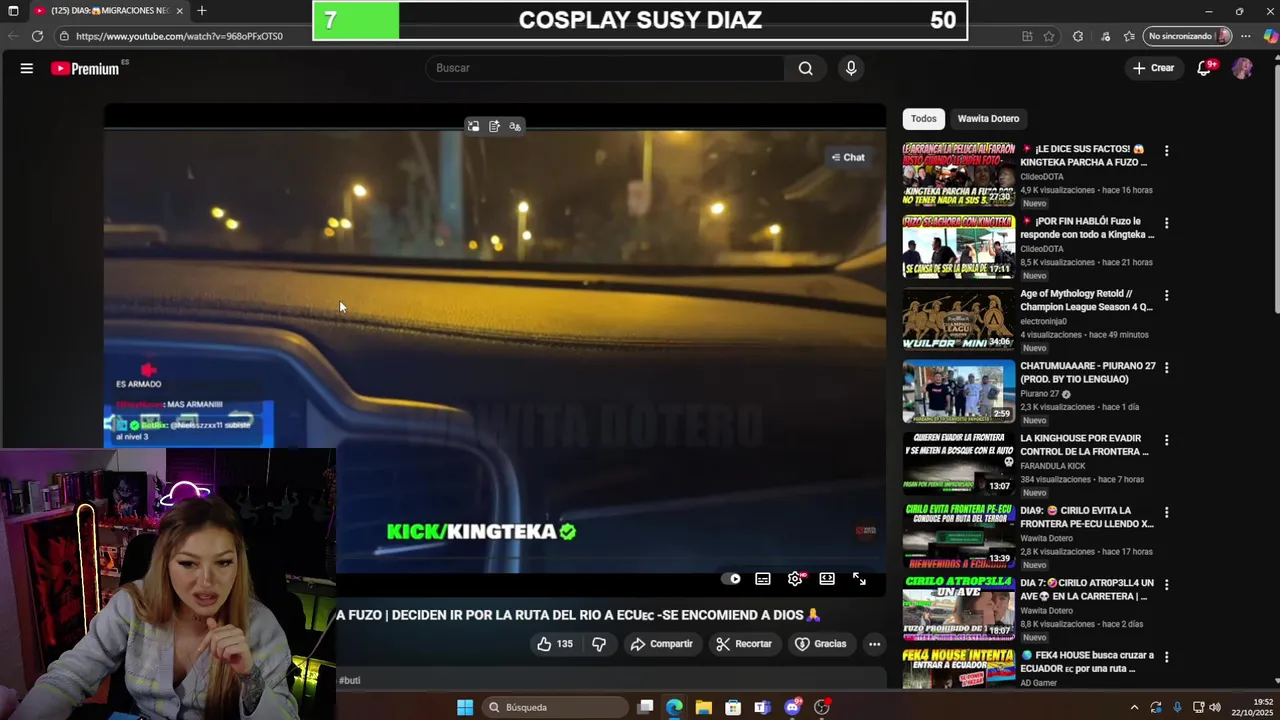The width and height of the screenshot is (1280, 720).
Task: Open options for Age of Mythology Retold video
Action: coord(1166,296)
